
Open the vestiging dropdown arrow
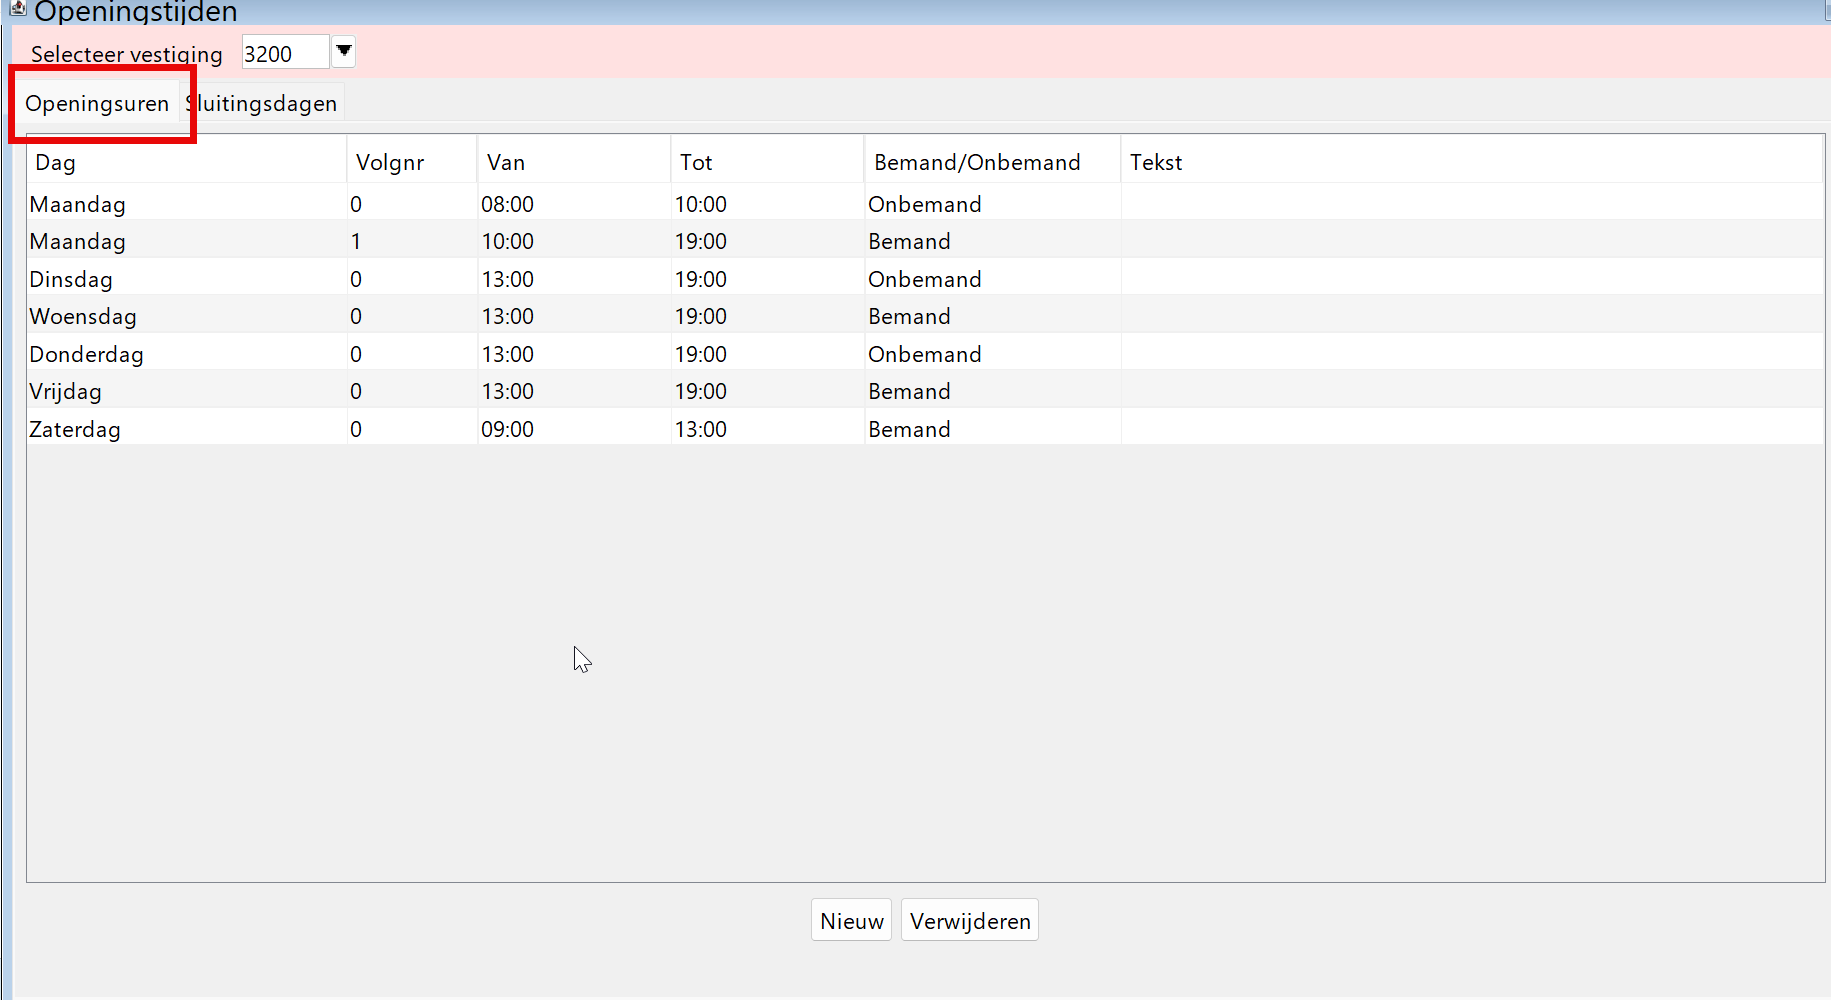(x=343, y=52)
